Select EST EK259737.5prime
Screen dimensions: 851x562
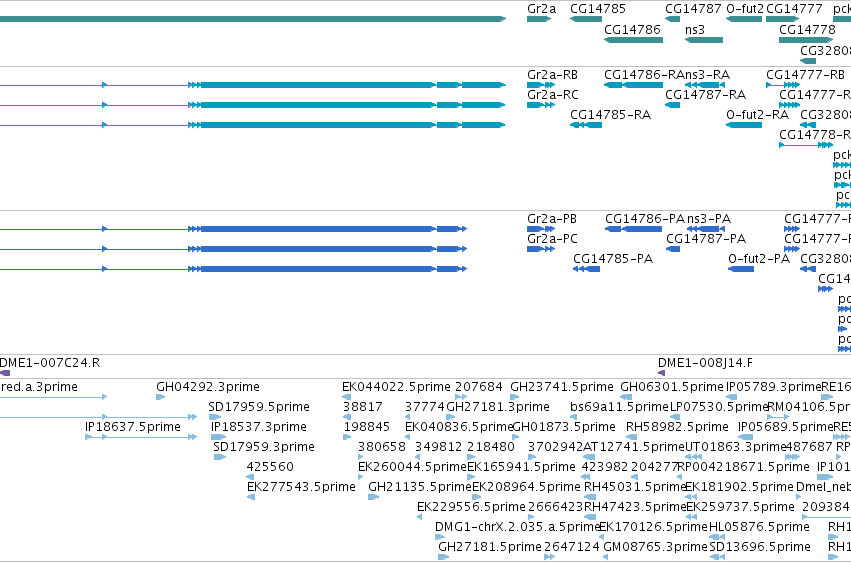click(740, 507)
